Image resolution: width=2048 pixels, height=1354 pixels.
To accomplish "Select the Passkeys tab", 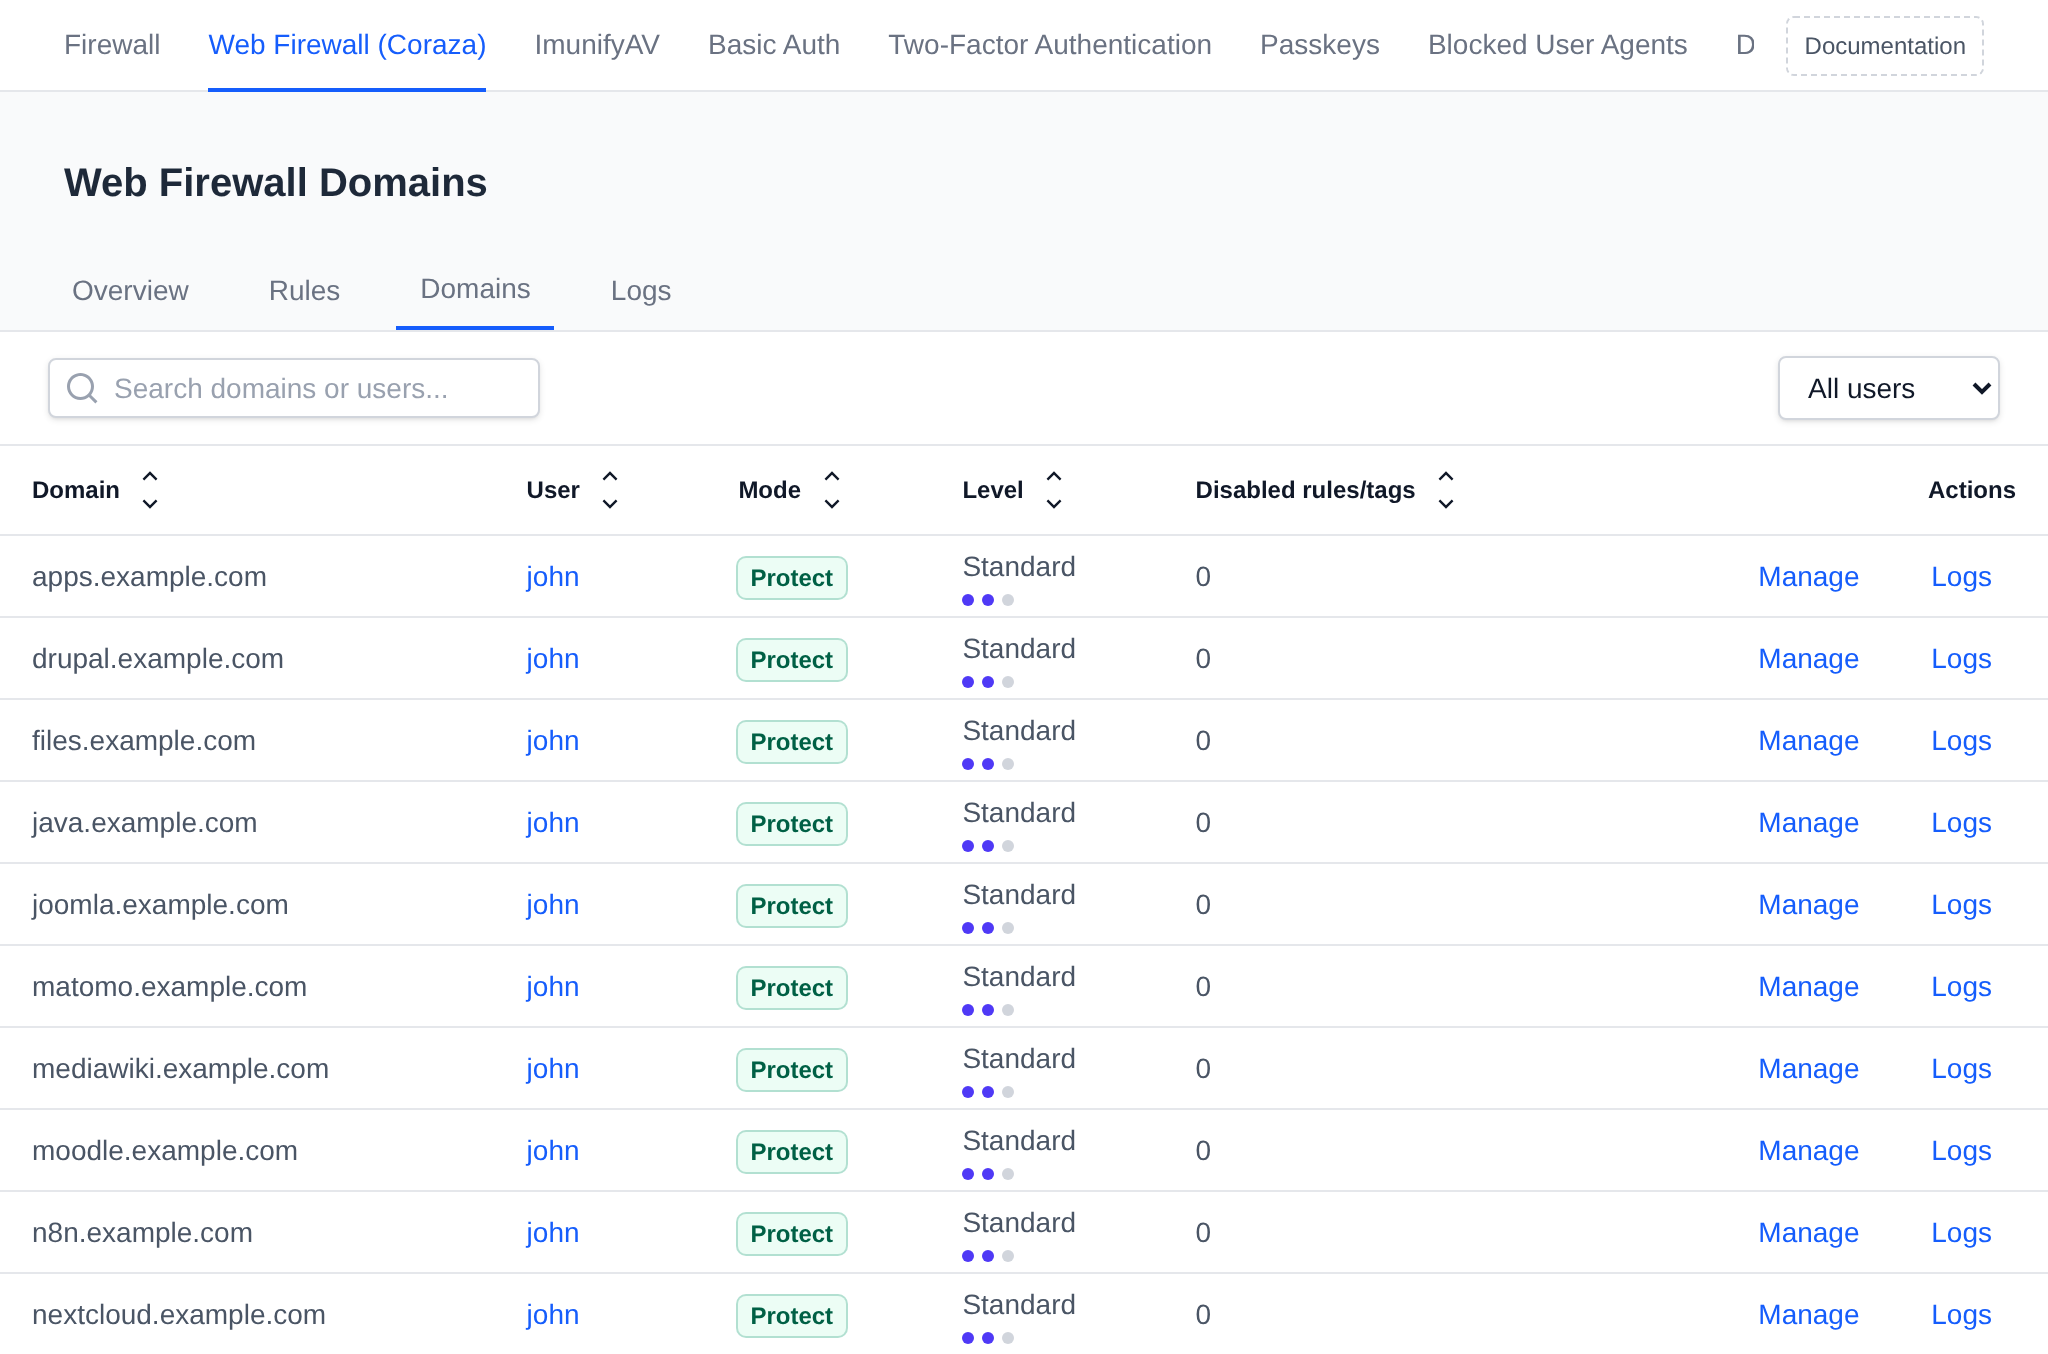I will click(x=1320, y=45).
